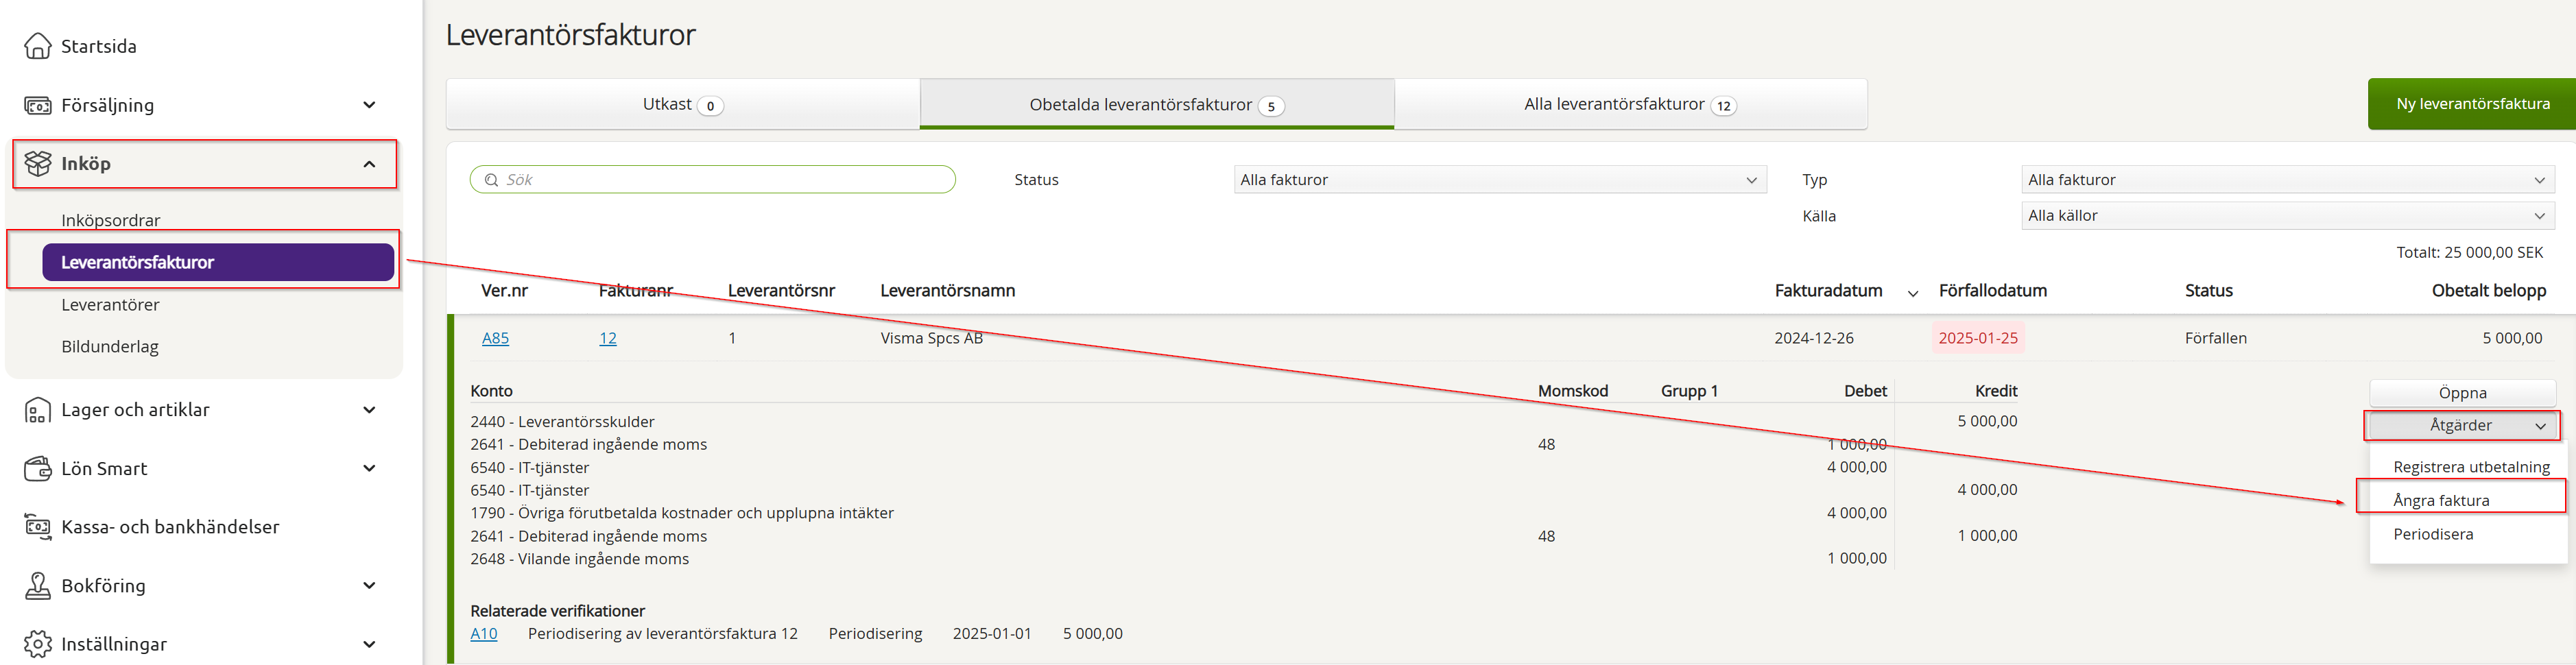
Task: Click overdue date 2025-01-25
Action: [x=1978, y=338]
